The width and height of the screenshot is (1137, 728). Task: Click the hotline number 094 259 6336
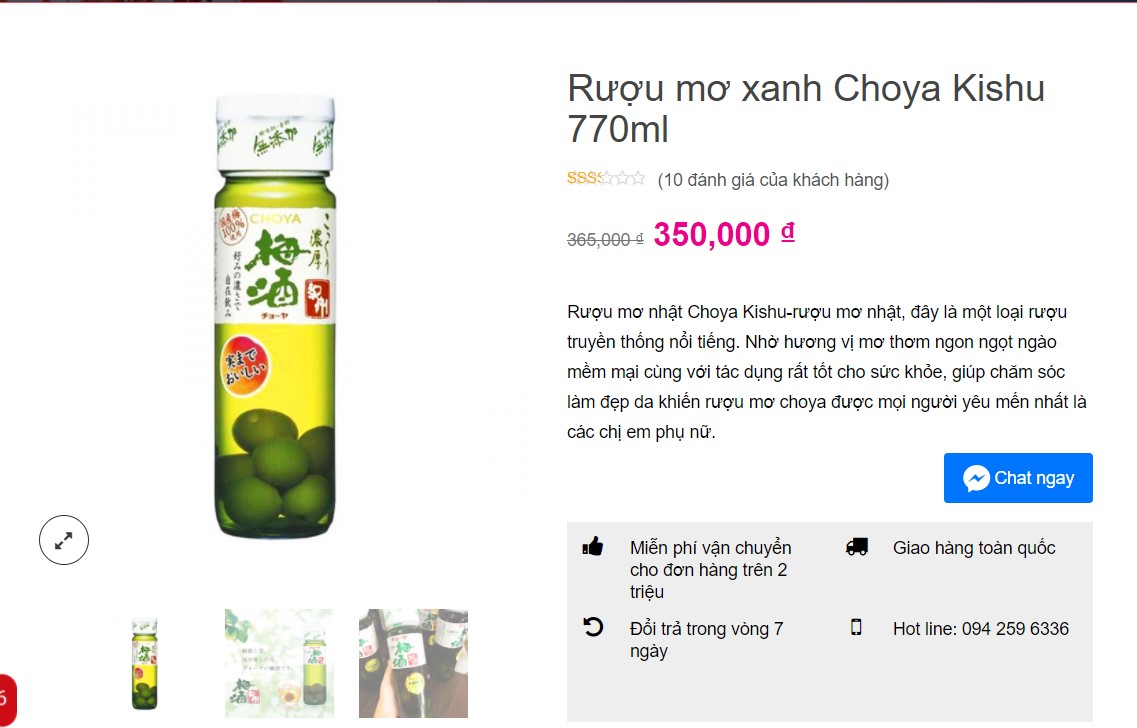[1014, 629]
